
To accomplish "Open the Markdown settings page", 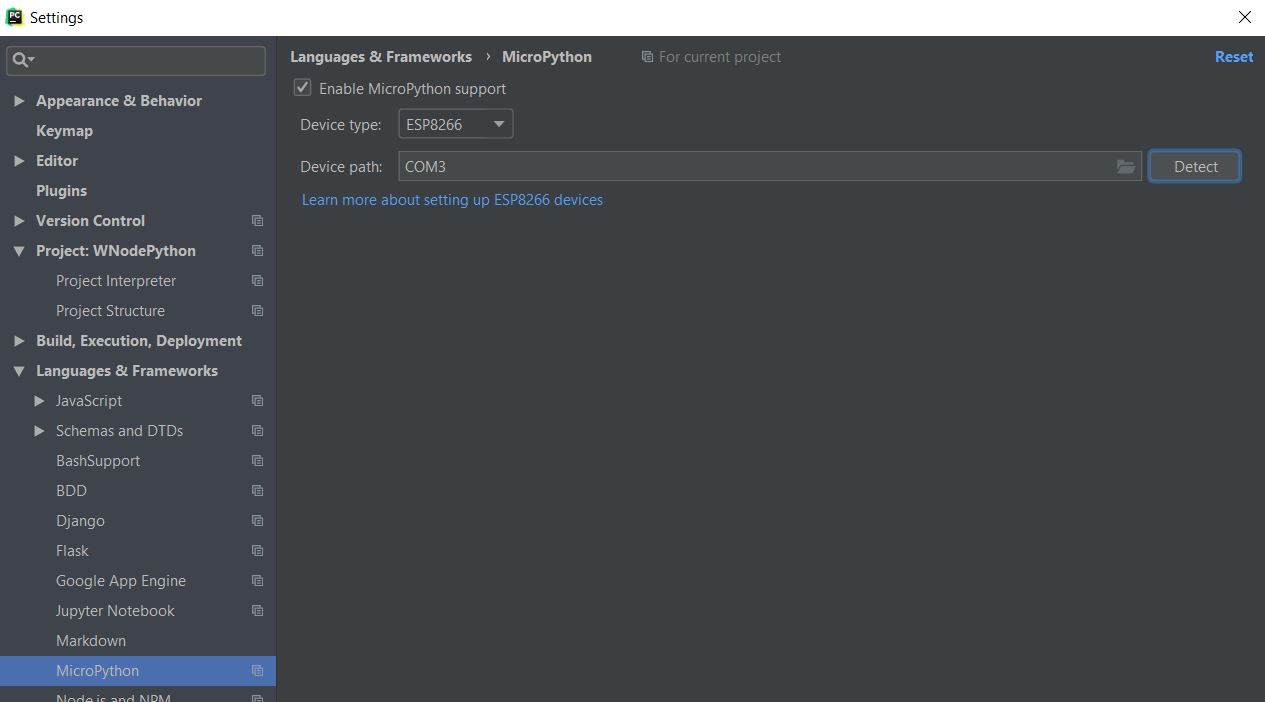I will (91, 641).
